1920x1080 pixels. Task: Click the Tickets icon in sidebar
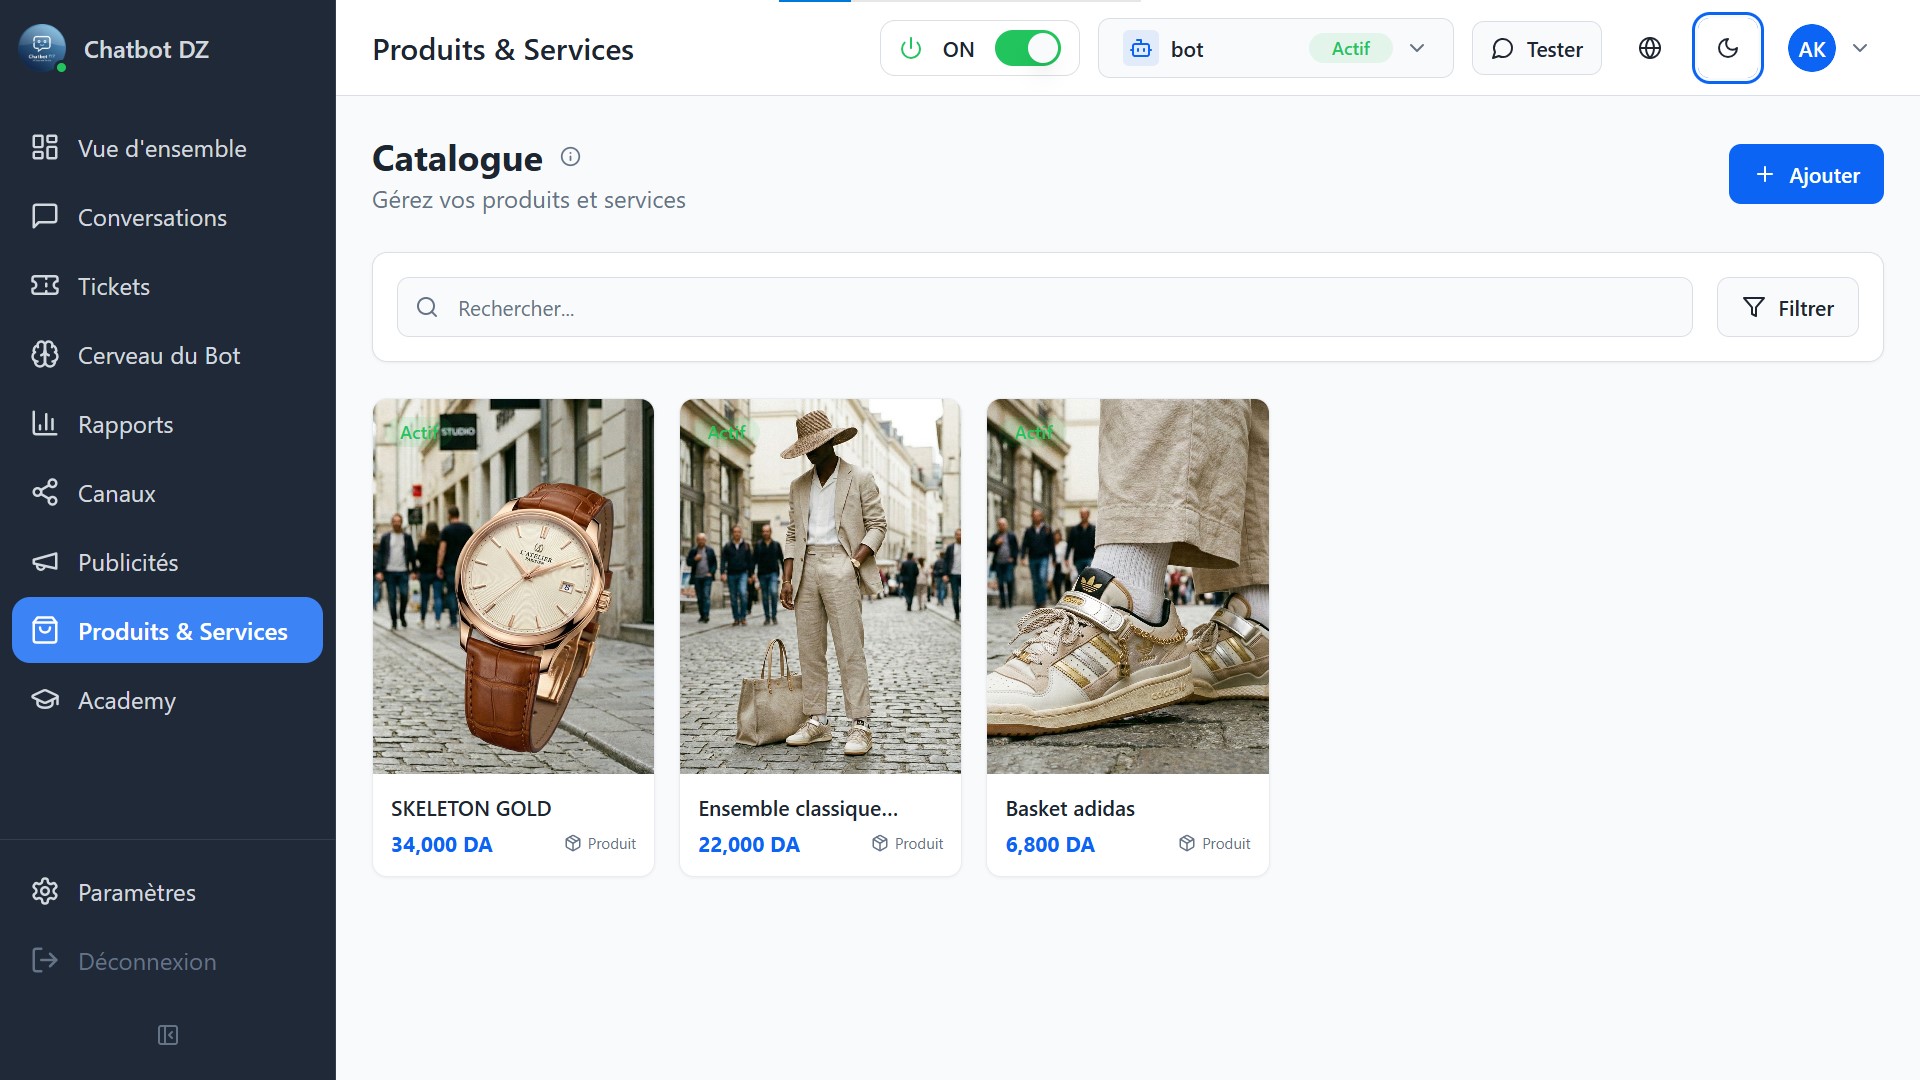click(x=45, y=286)
